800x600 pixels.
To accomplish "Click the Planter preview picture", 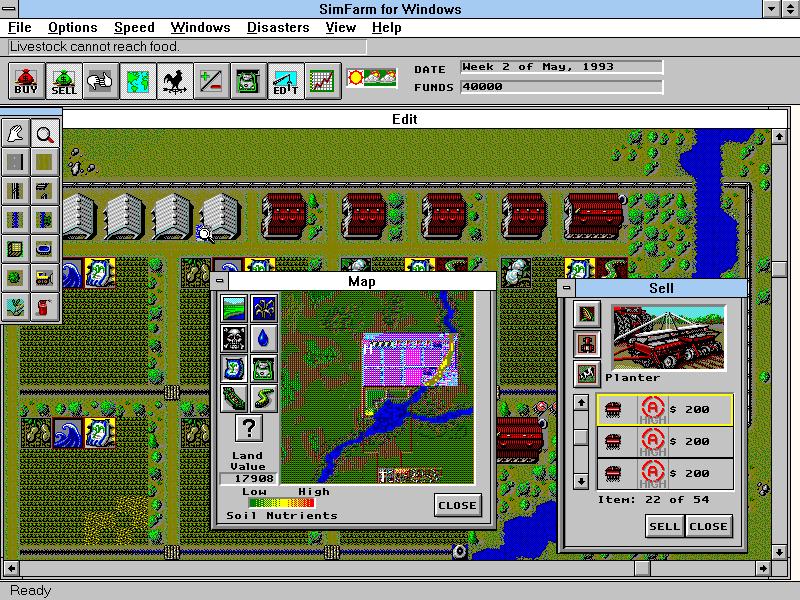I will pos(668,338).
